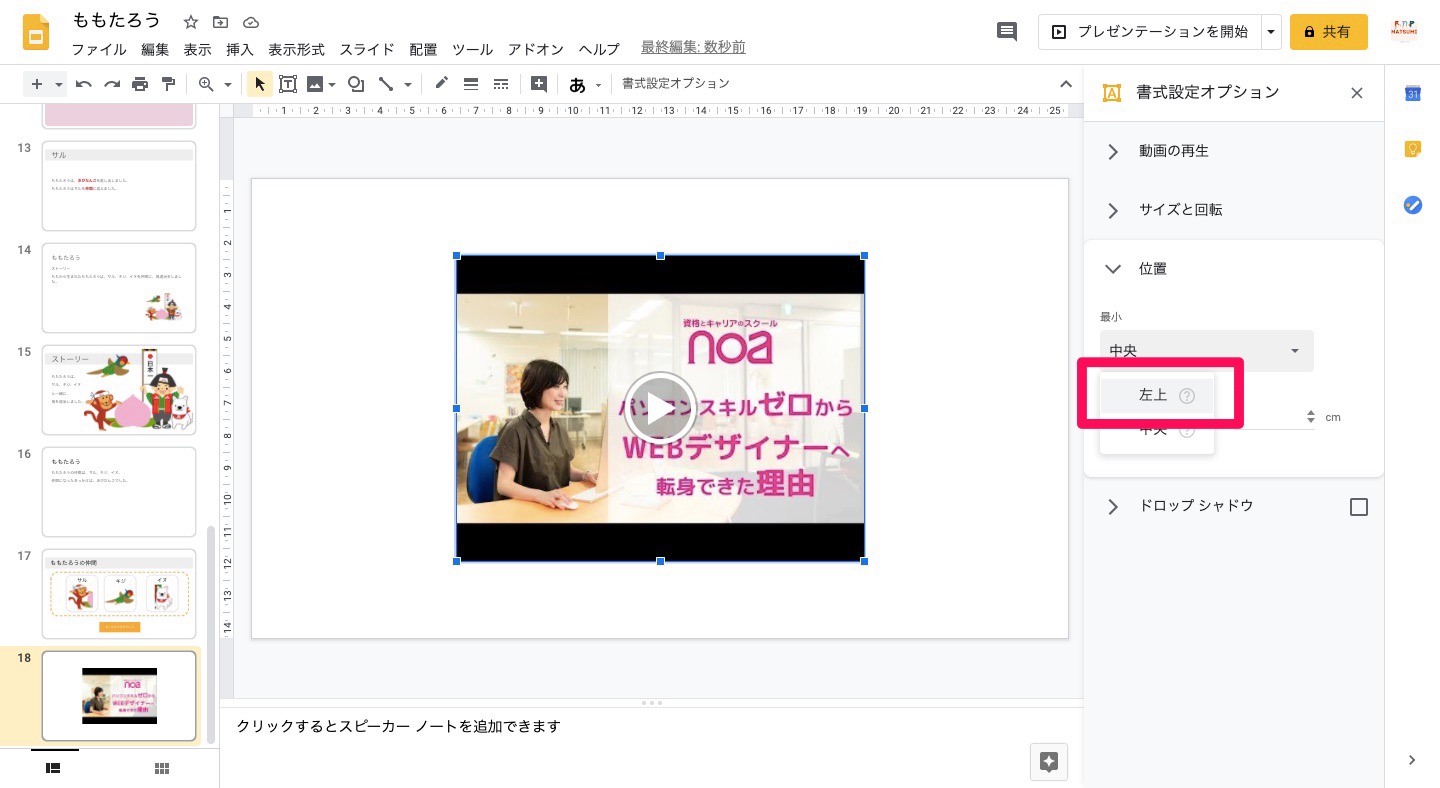
Task: Open the 編集 menu
Action: click(155, 49)
